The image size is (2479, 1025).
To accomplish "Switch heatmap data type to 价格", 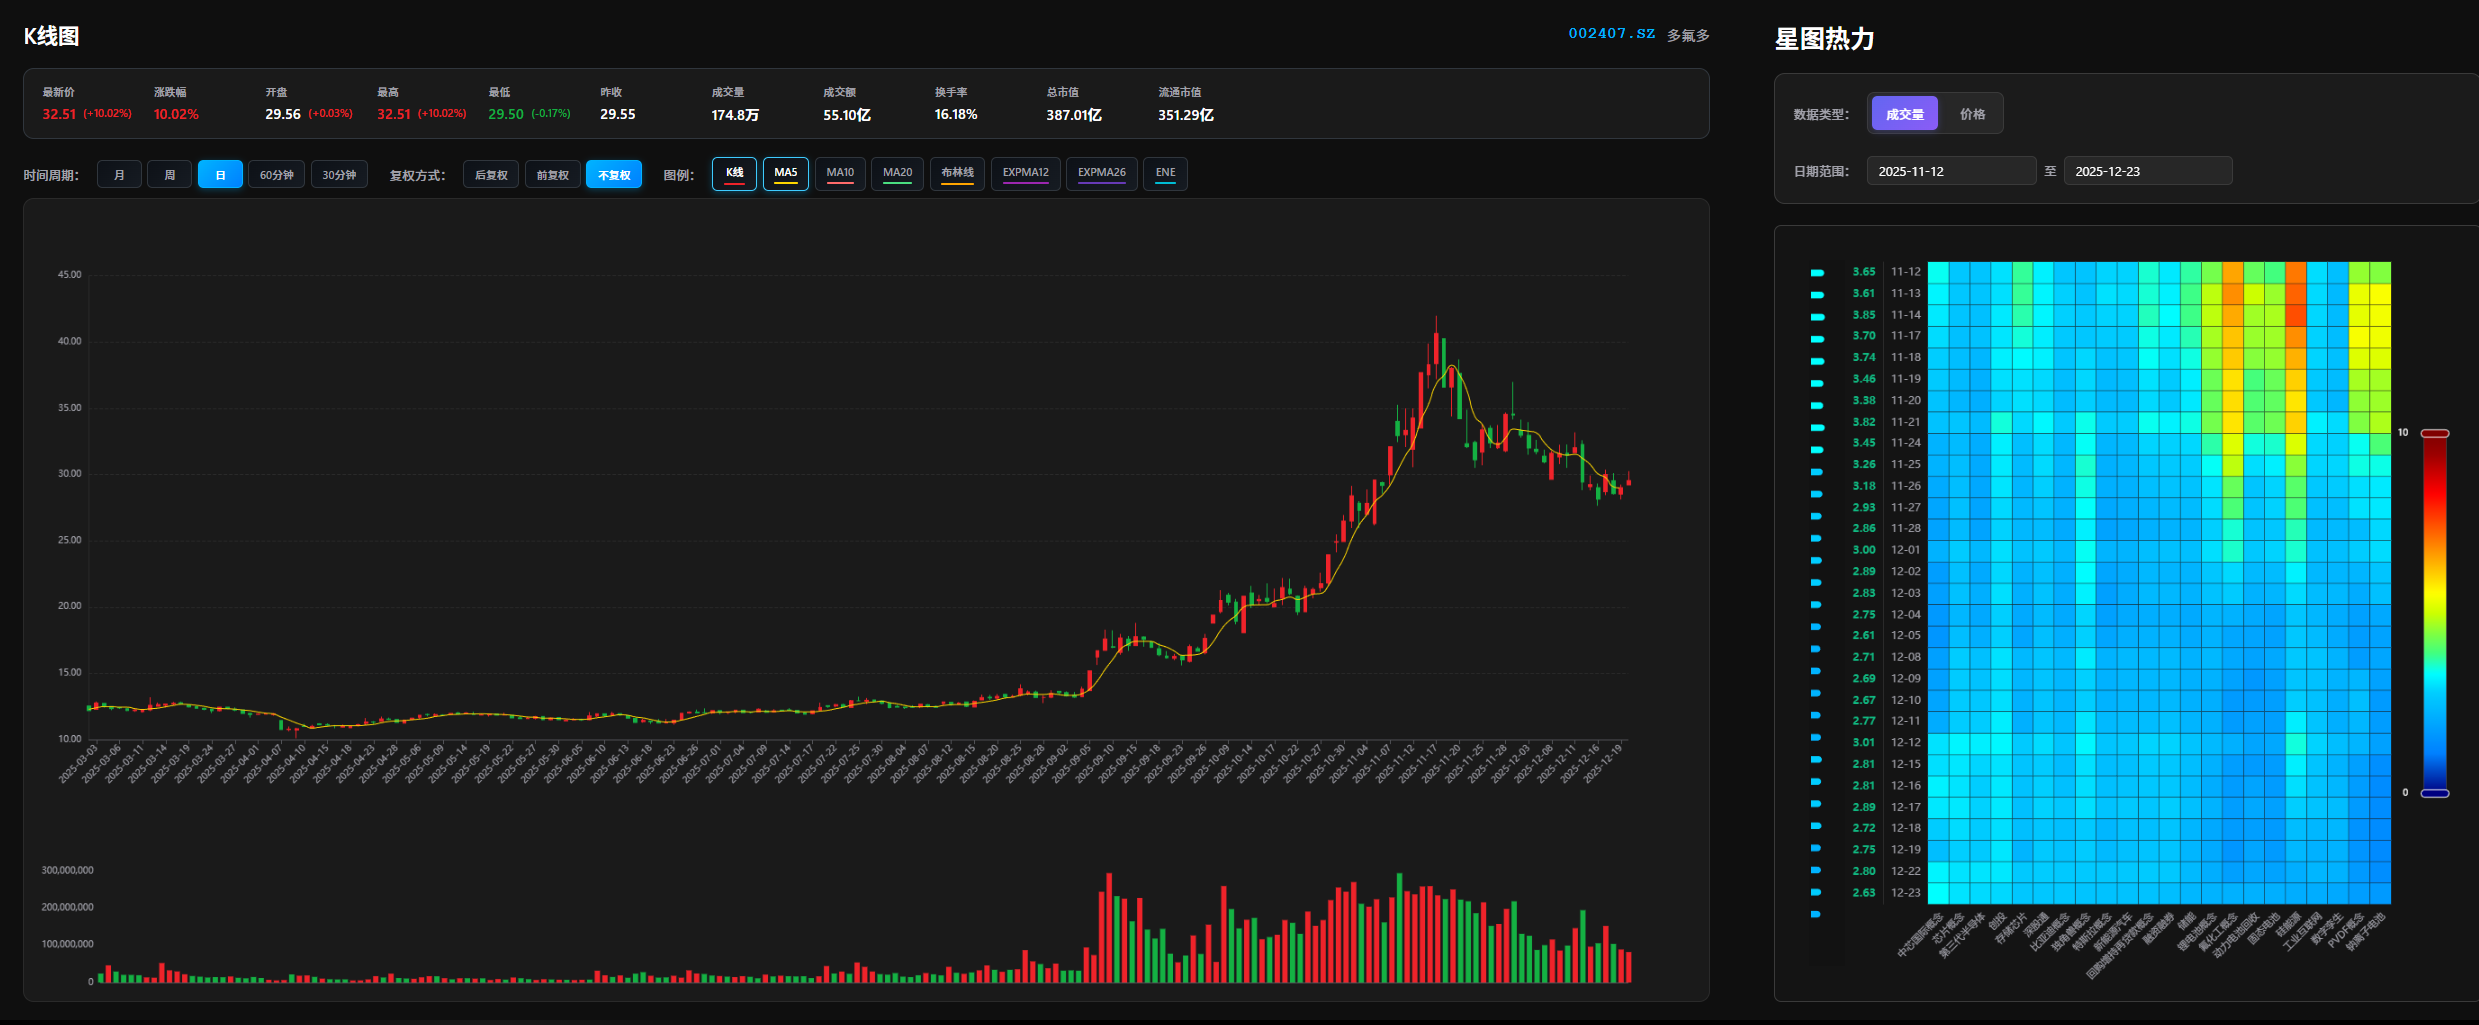I will 1972,114.
